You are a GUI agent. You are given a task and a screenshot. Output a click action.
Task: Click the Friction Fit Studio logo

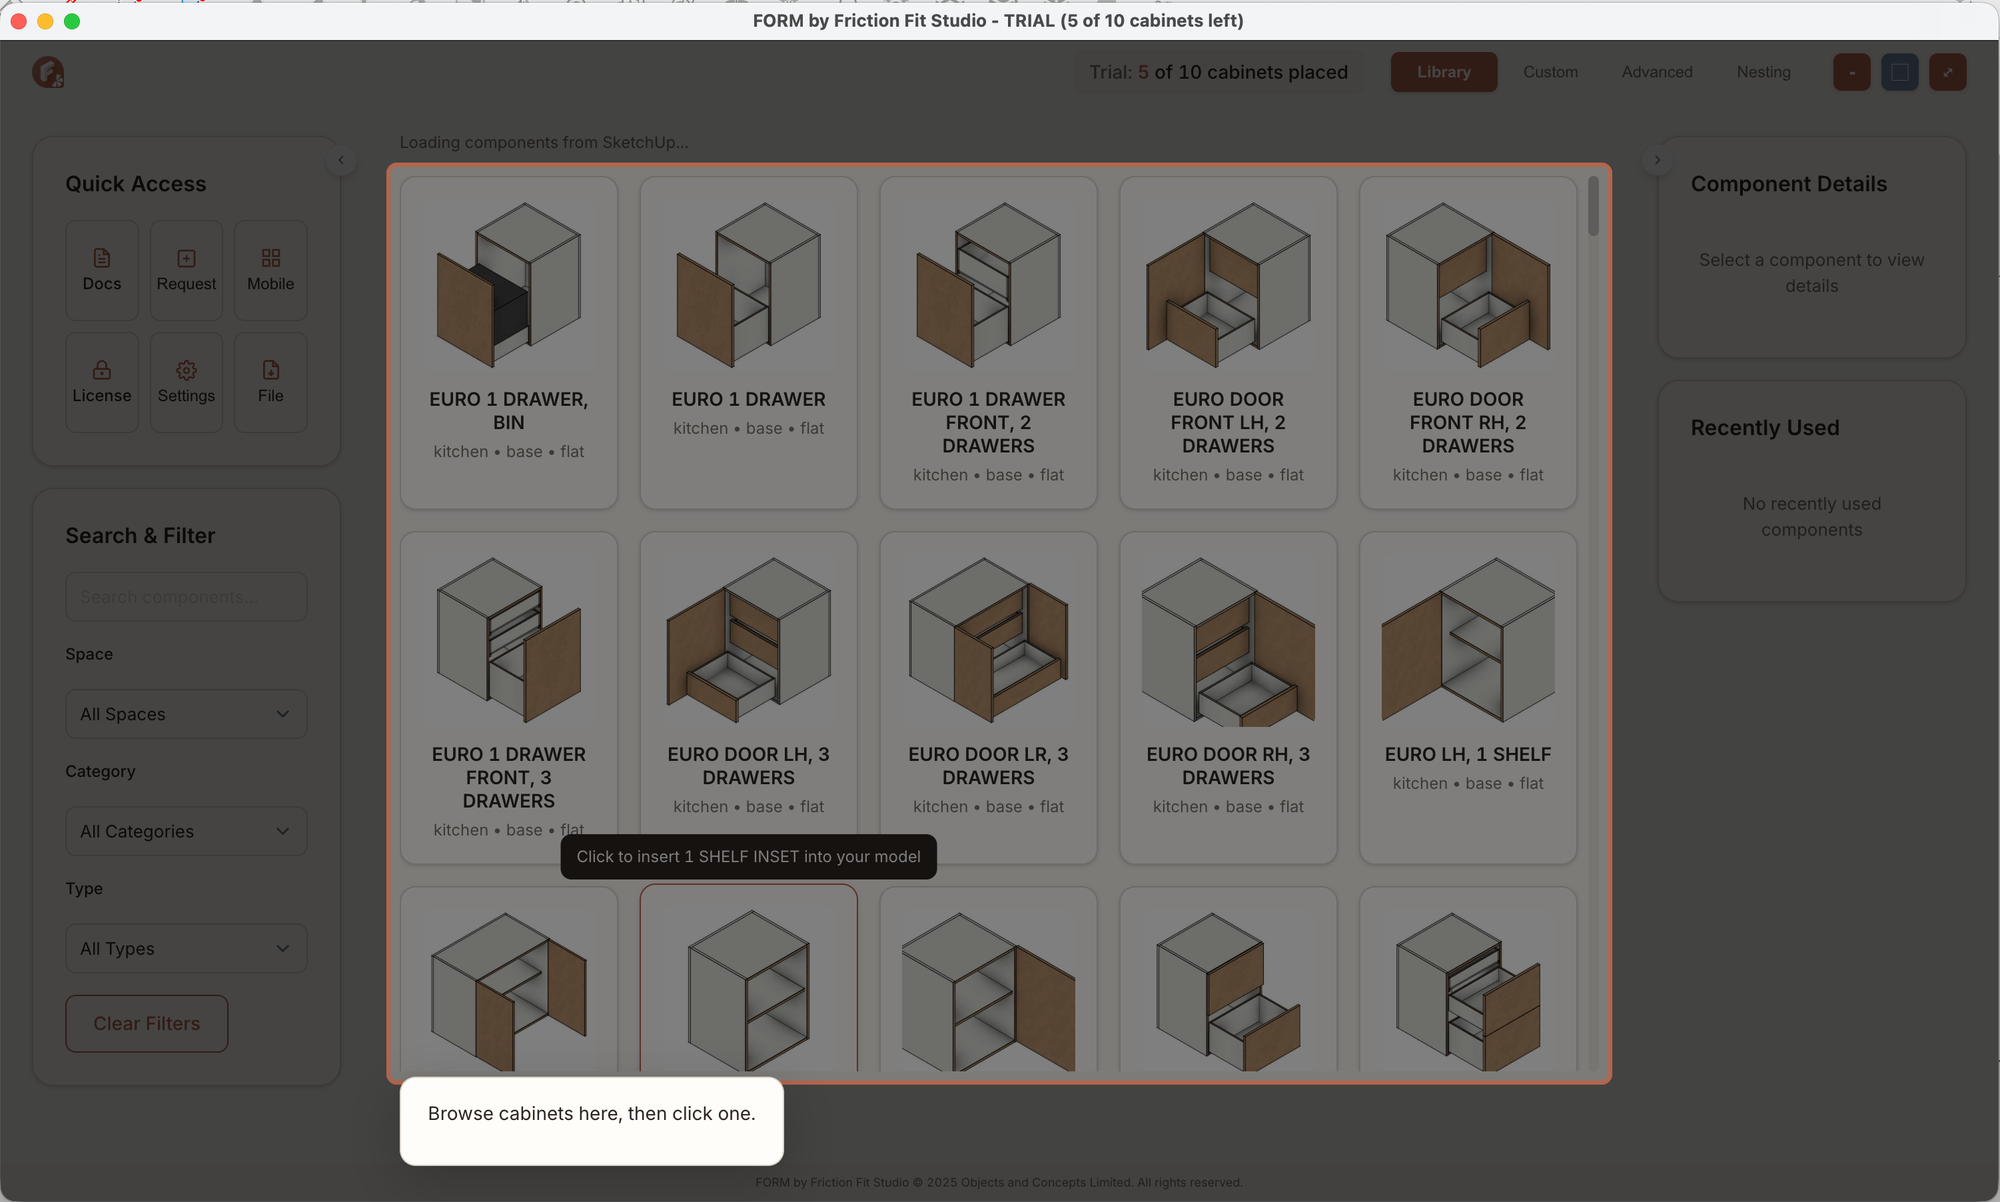[x=48, y=72]
